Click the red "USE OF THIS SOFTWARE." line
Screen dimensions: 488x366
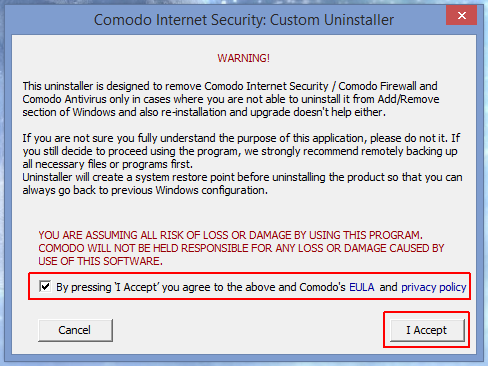point(100,261)
